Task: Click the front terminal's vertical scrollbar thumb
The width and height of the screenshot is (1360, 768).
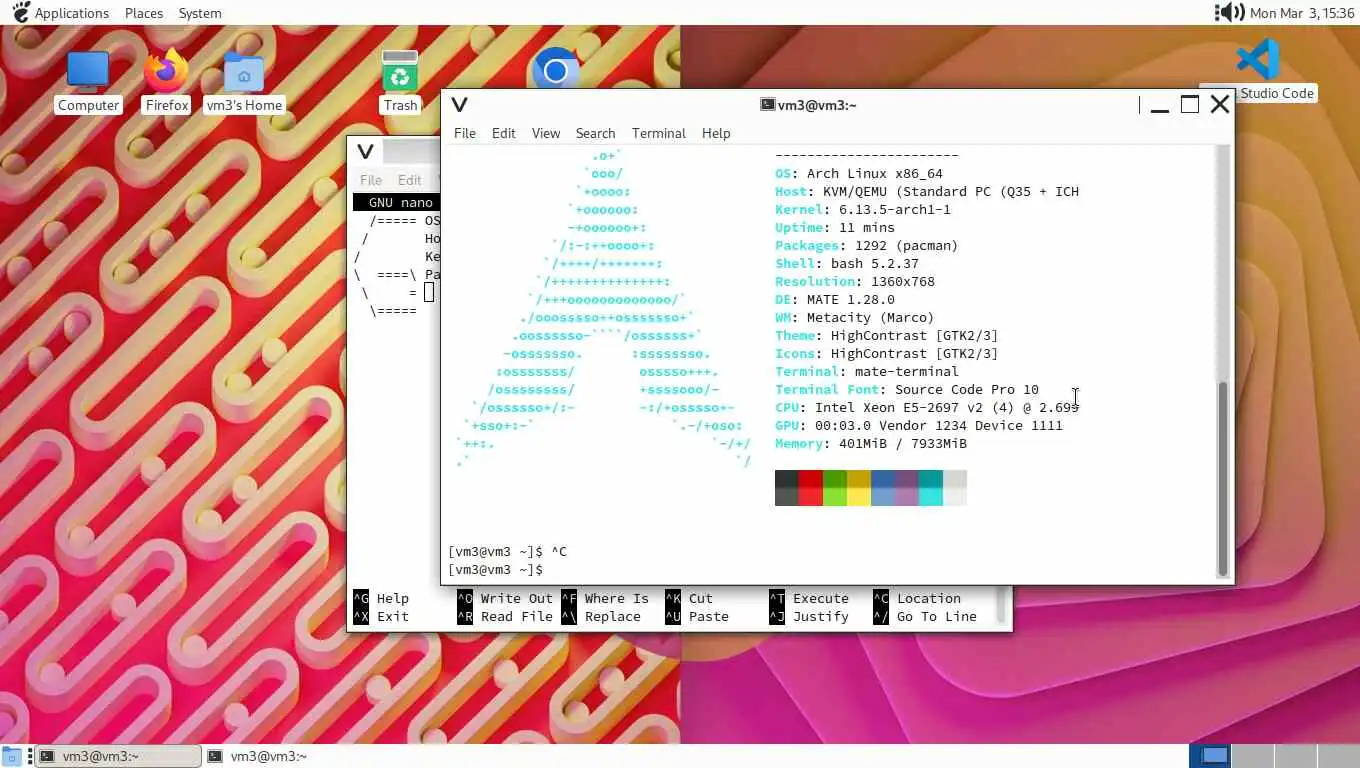Action: [1222, 479]
